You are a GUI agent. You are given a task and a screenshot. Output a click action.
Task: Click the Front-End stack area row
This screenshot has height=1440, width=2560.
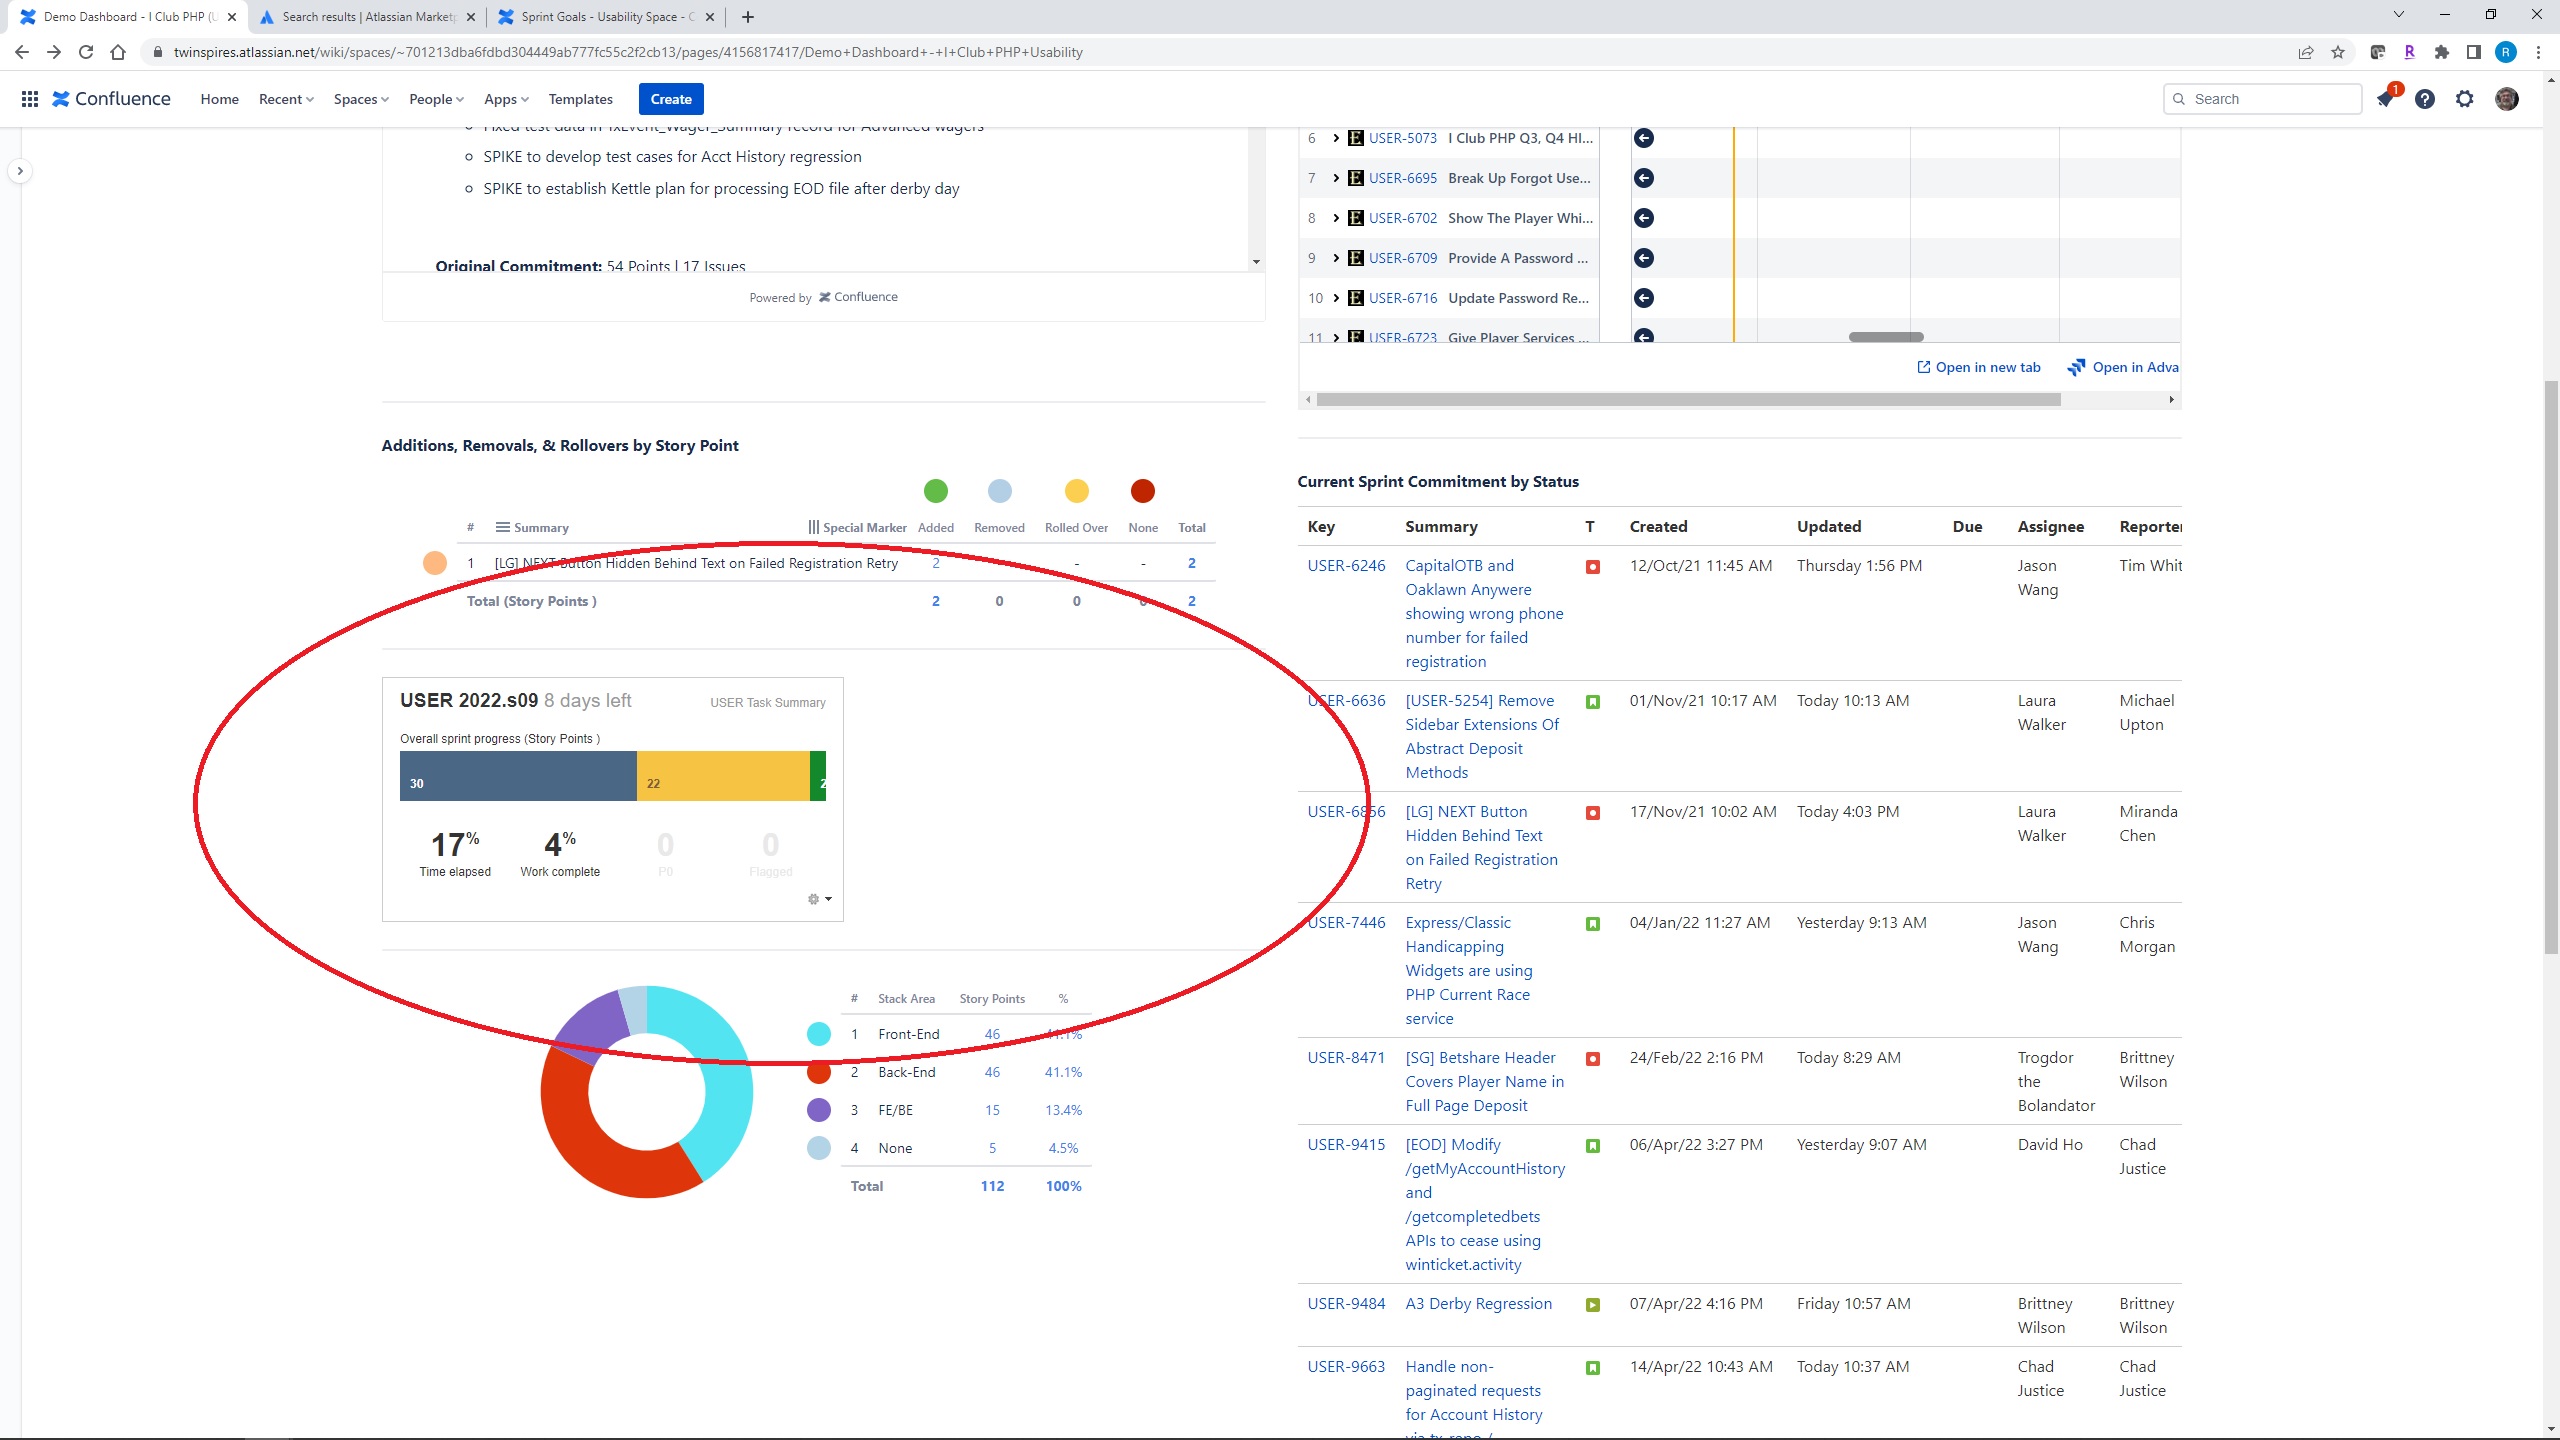(966, 1034)
